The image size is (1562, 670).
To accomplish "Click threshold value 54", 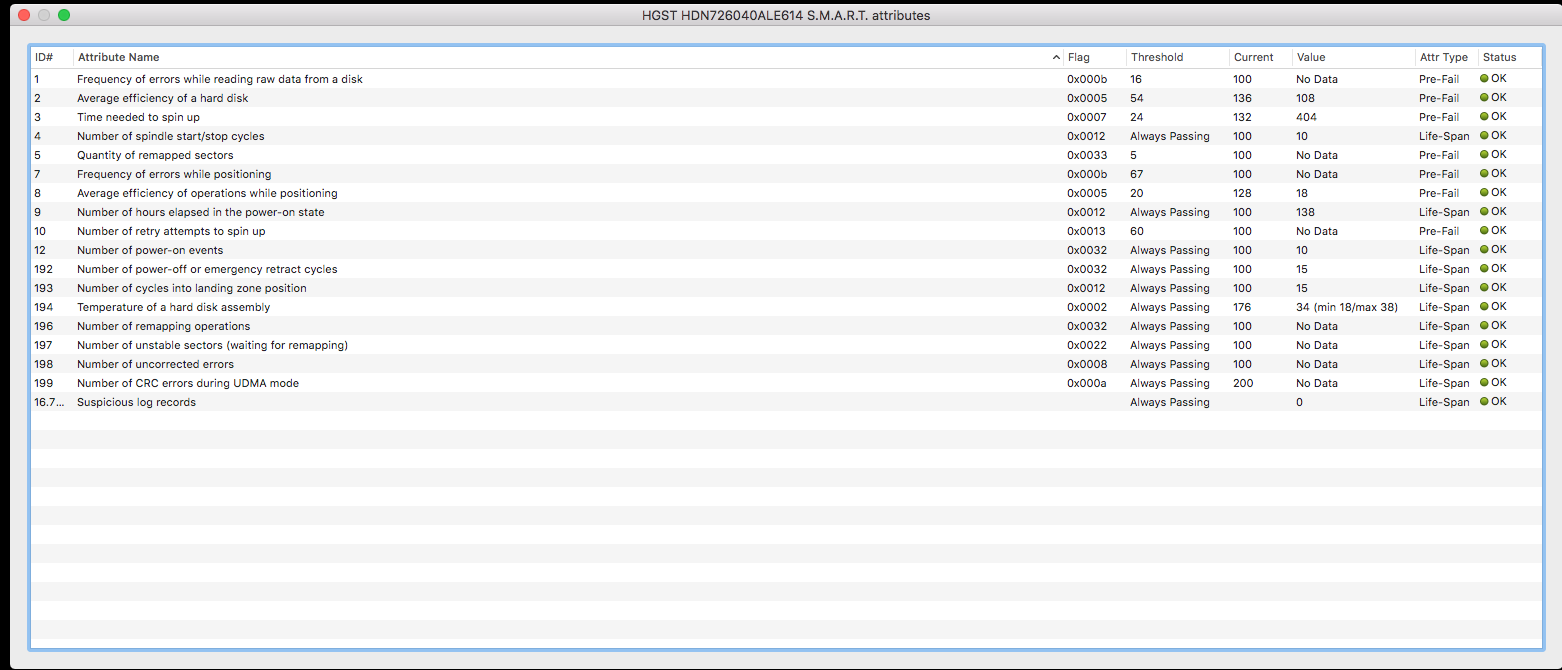I will click(1137, 98).
